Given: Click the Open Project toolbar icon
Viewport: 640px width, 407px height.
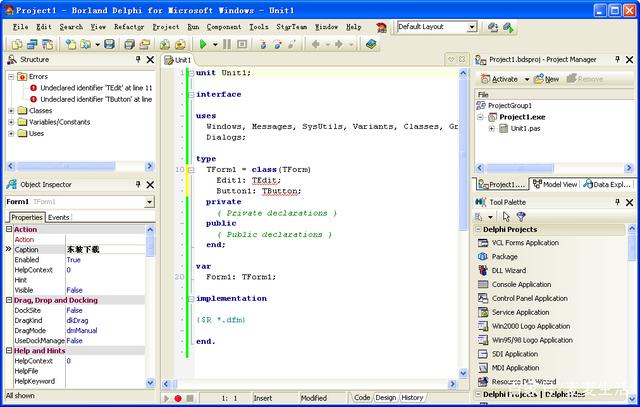Looking at the screenshot, I should [144, 44].
